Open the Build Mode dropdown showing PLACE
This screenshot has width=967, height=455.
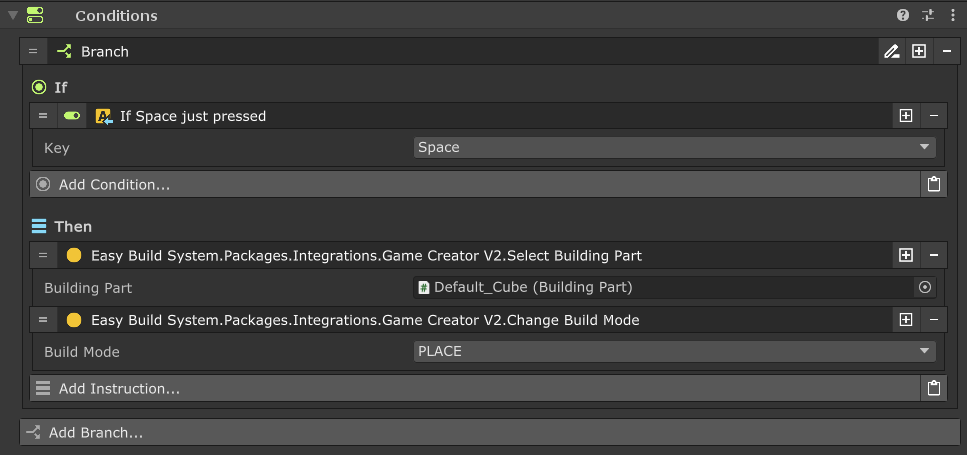[675, 352]
